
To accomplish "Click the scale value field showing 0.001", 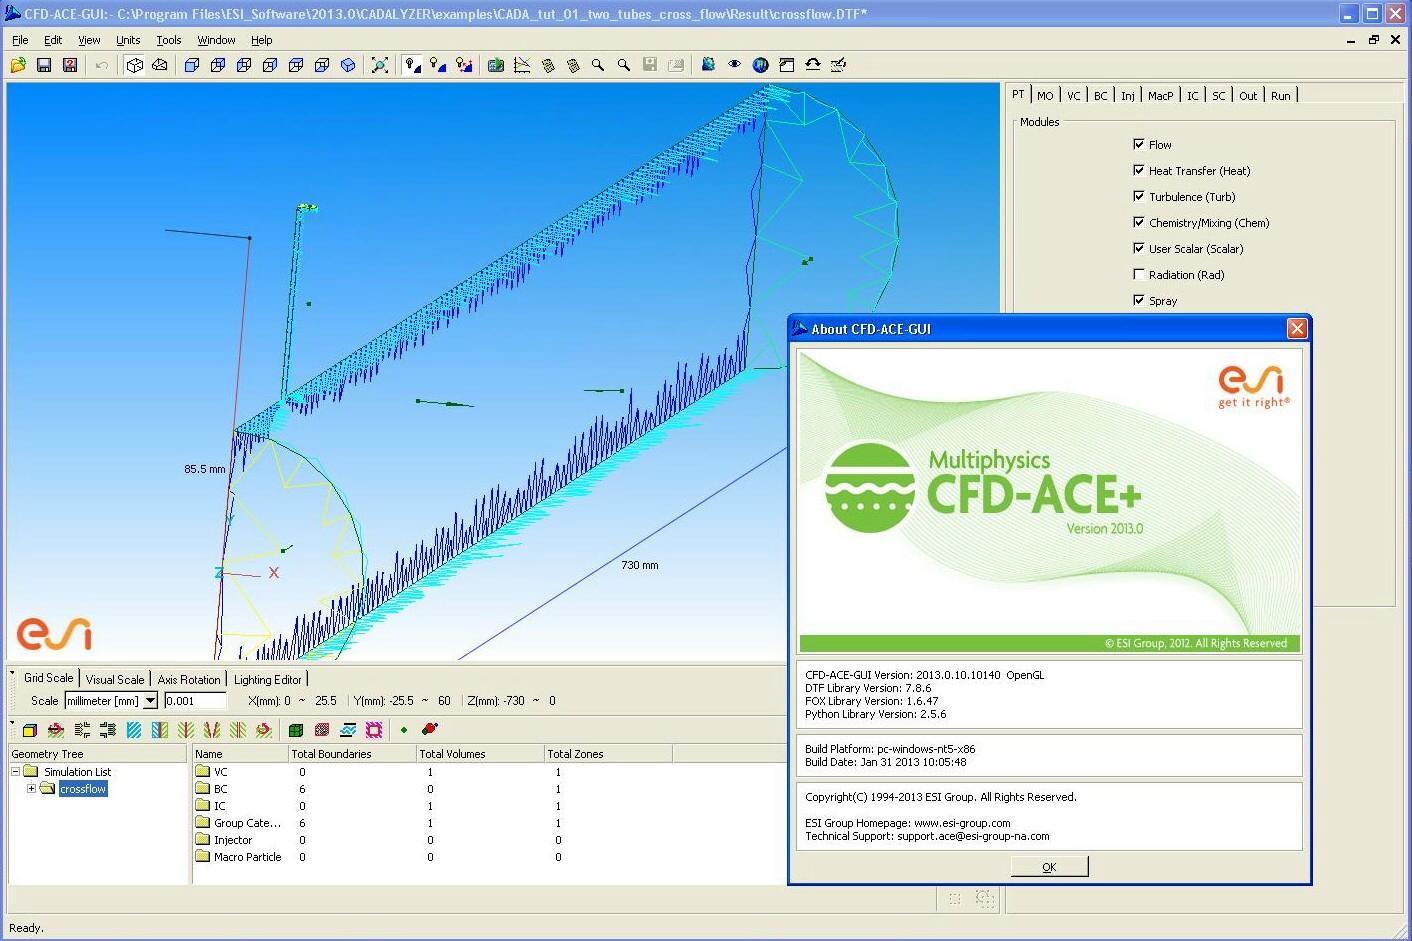I will [195, 701].
